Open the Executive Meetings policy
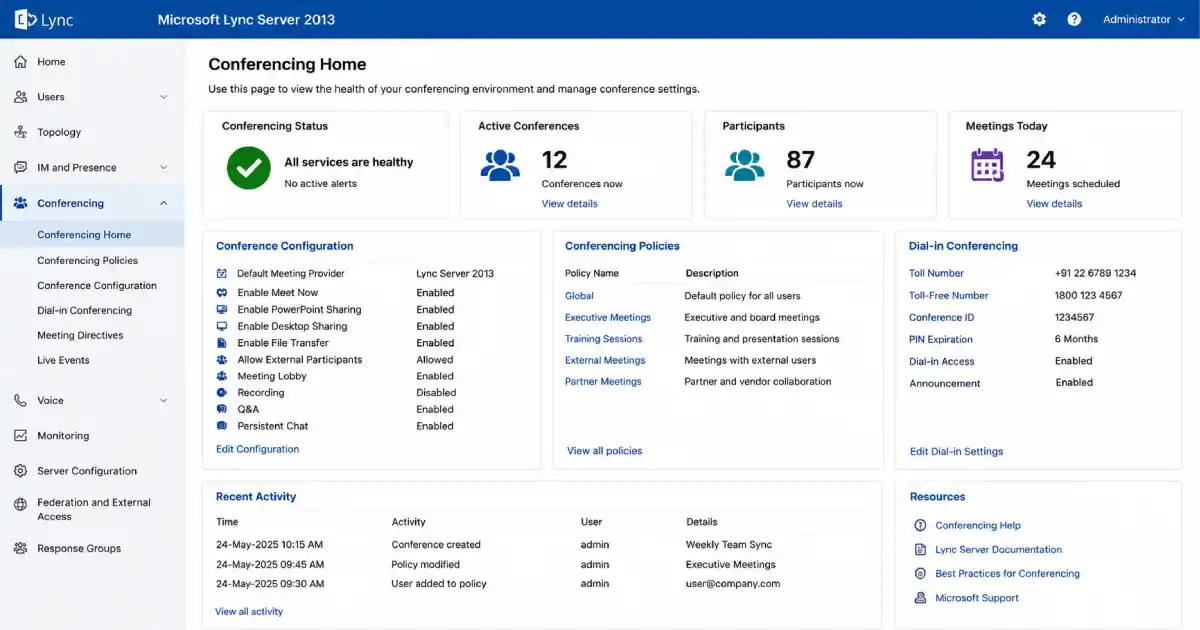Screen dimensions: 1200x630 (608, 317)
